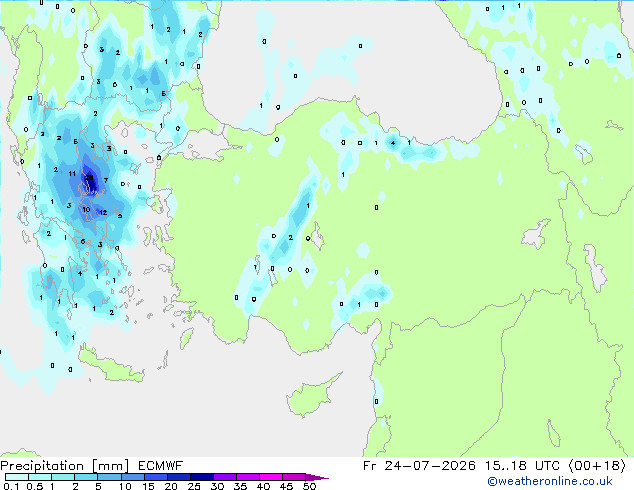
Task: Click the date text 'Fr 24-07-2026'
Action: pyautogui.click(x=419, y=466)
